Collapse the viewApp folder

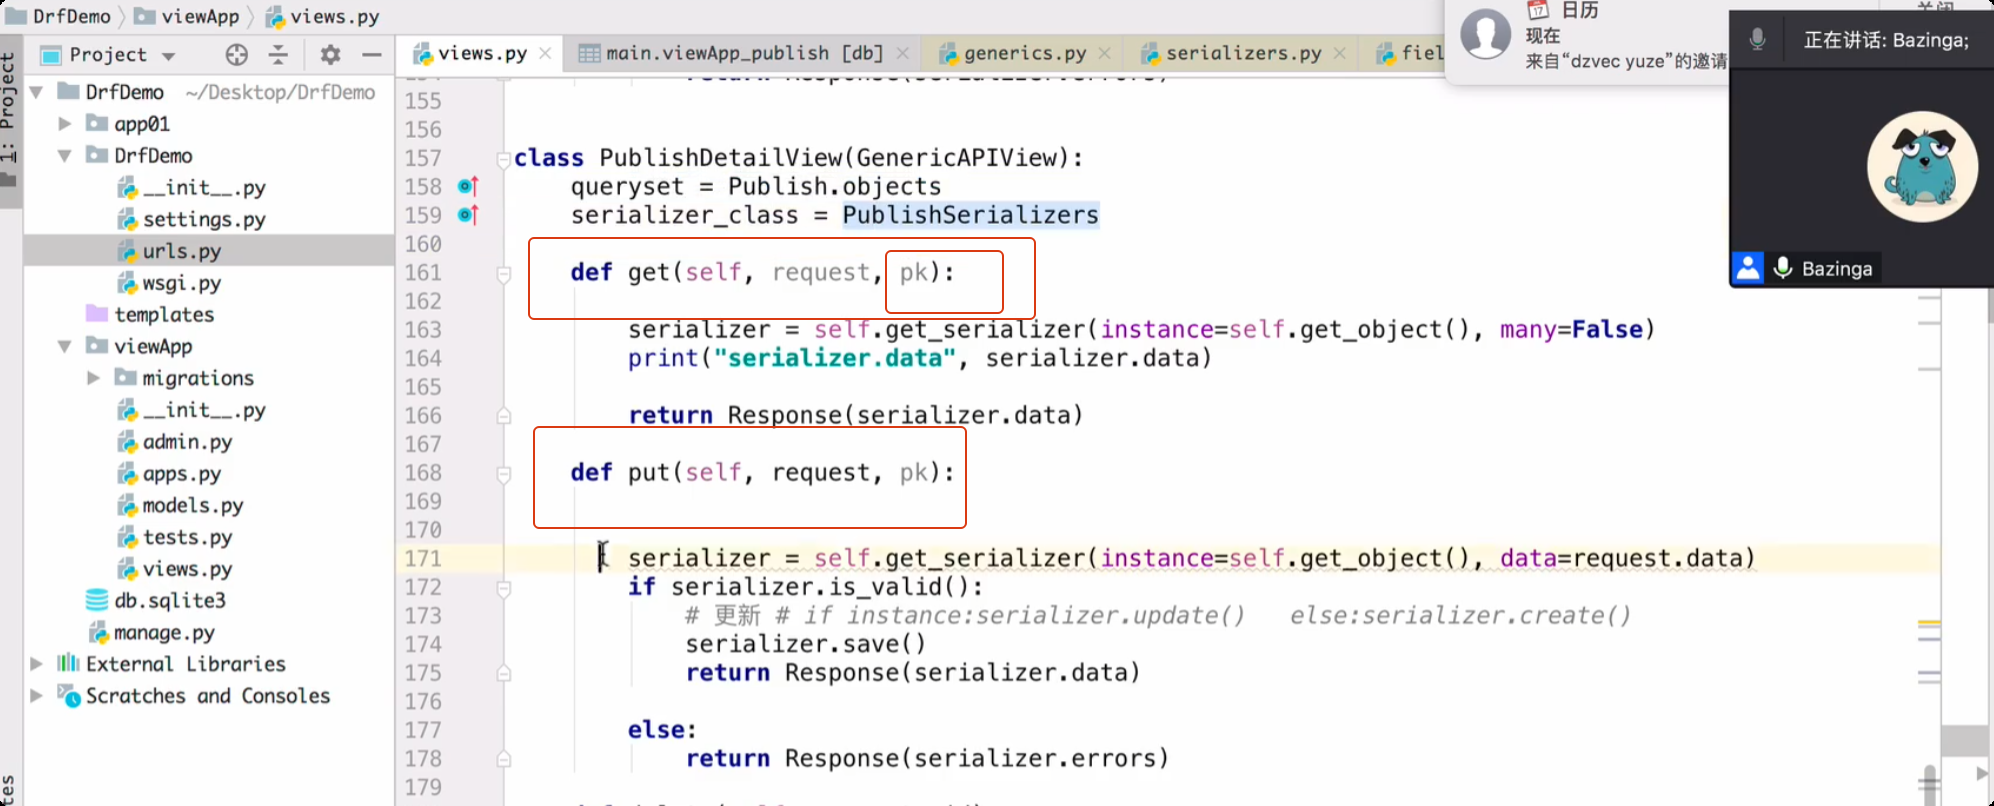[x=64, y=347]
